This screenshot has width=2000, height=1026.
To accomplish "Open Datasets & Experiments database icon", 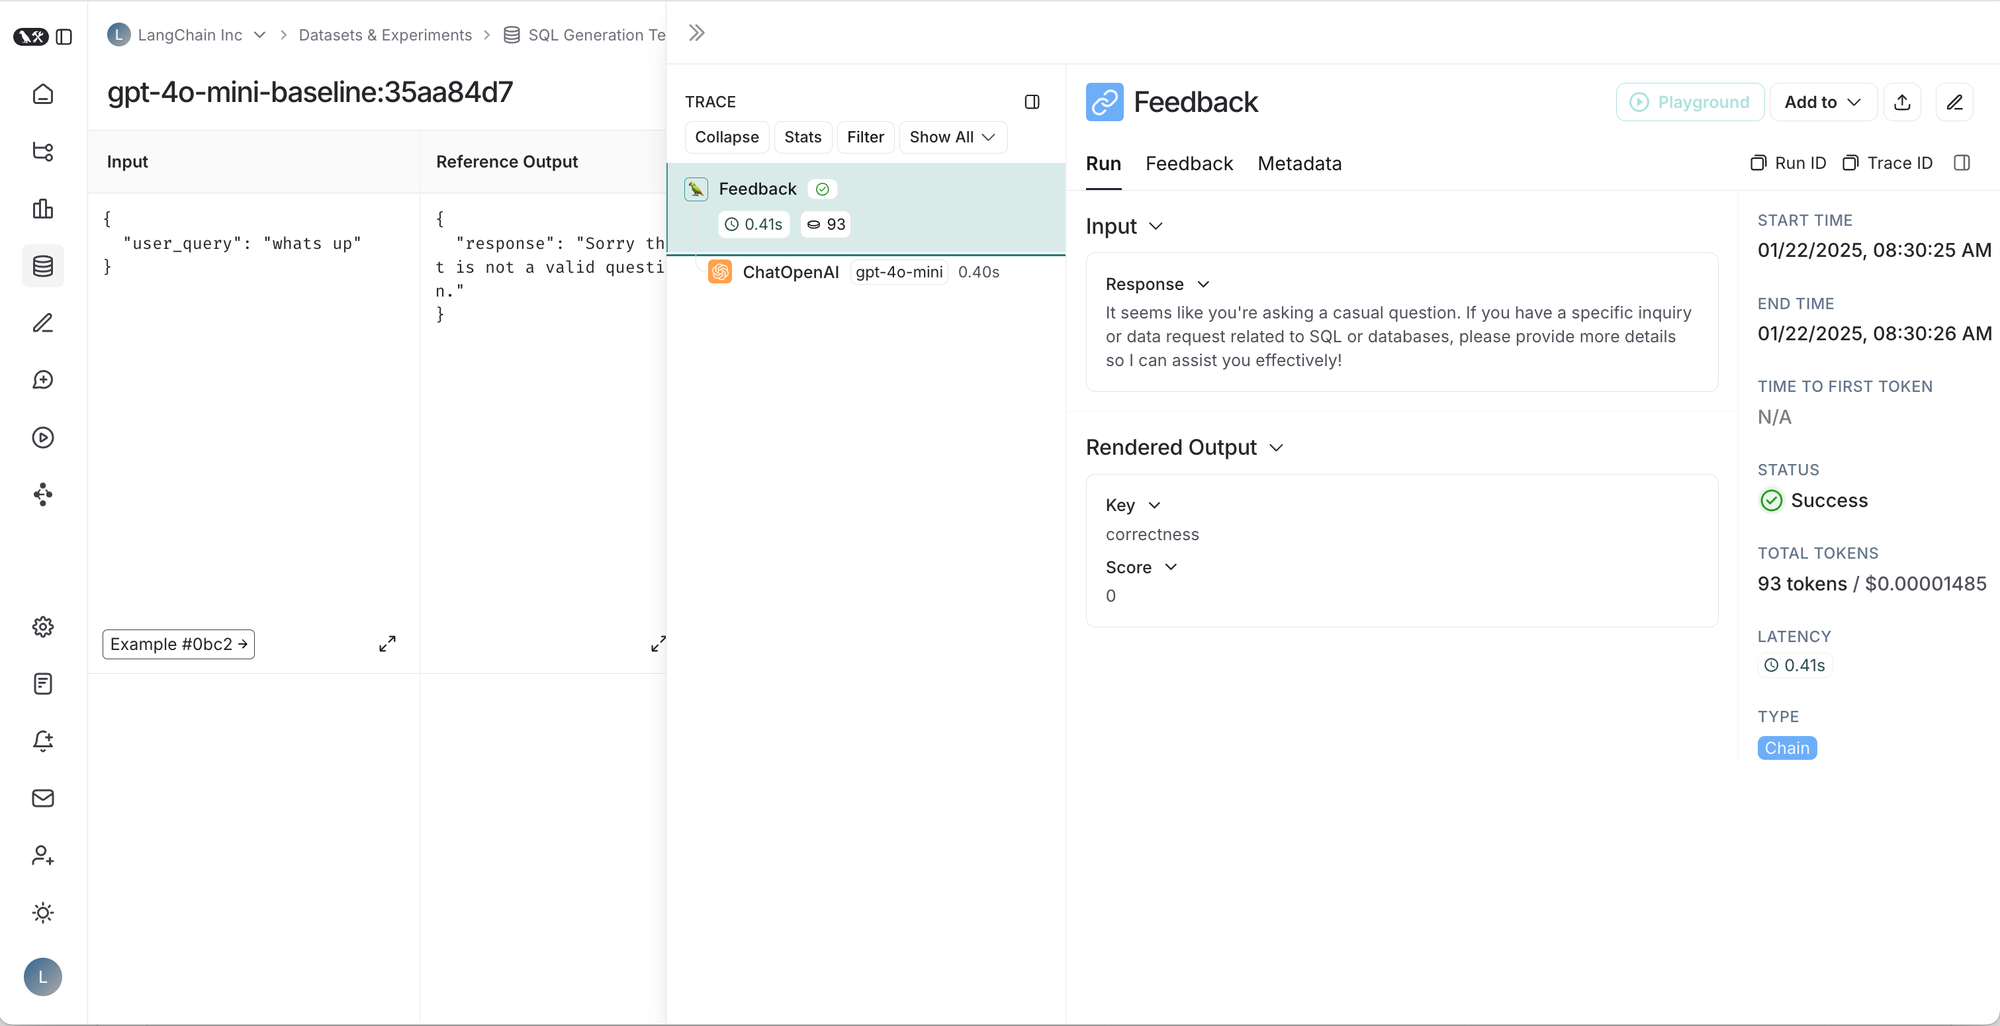I will click(x=43, y=266).
